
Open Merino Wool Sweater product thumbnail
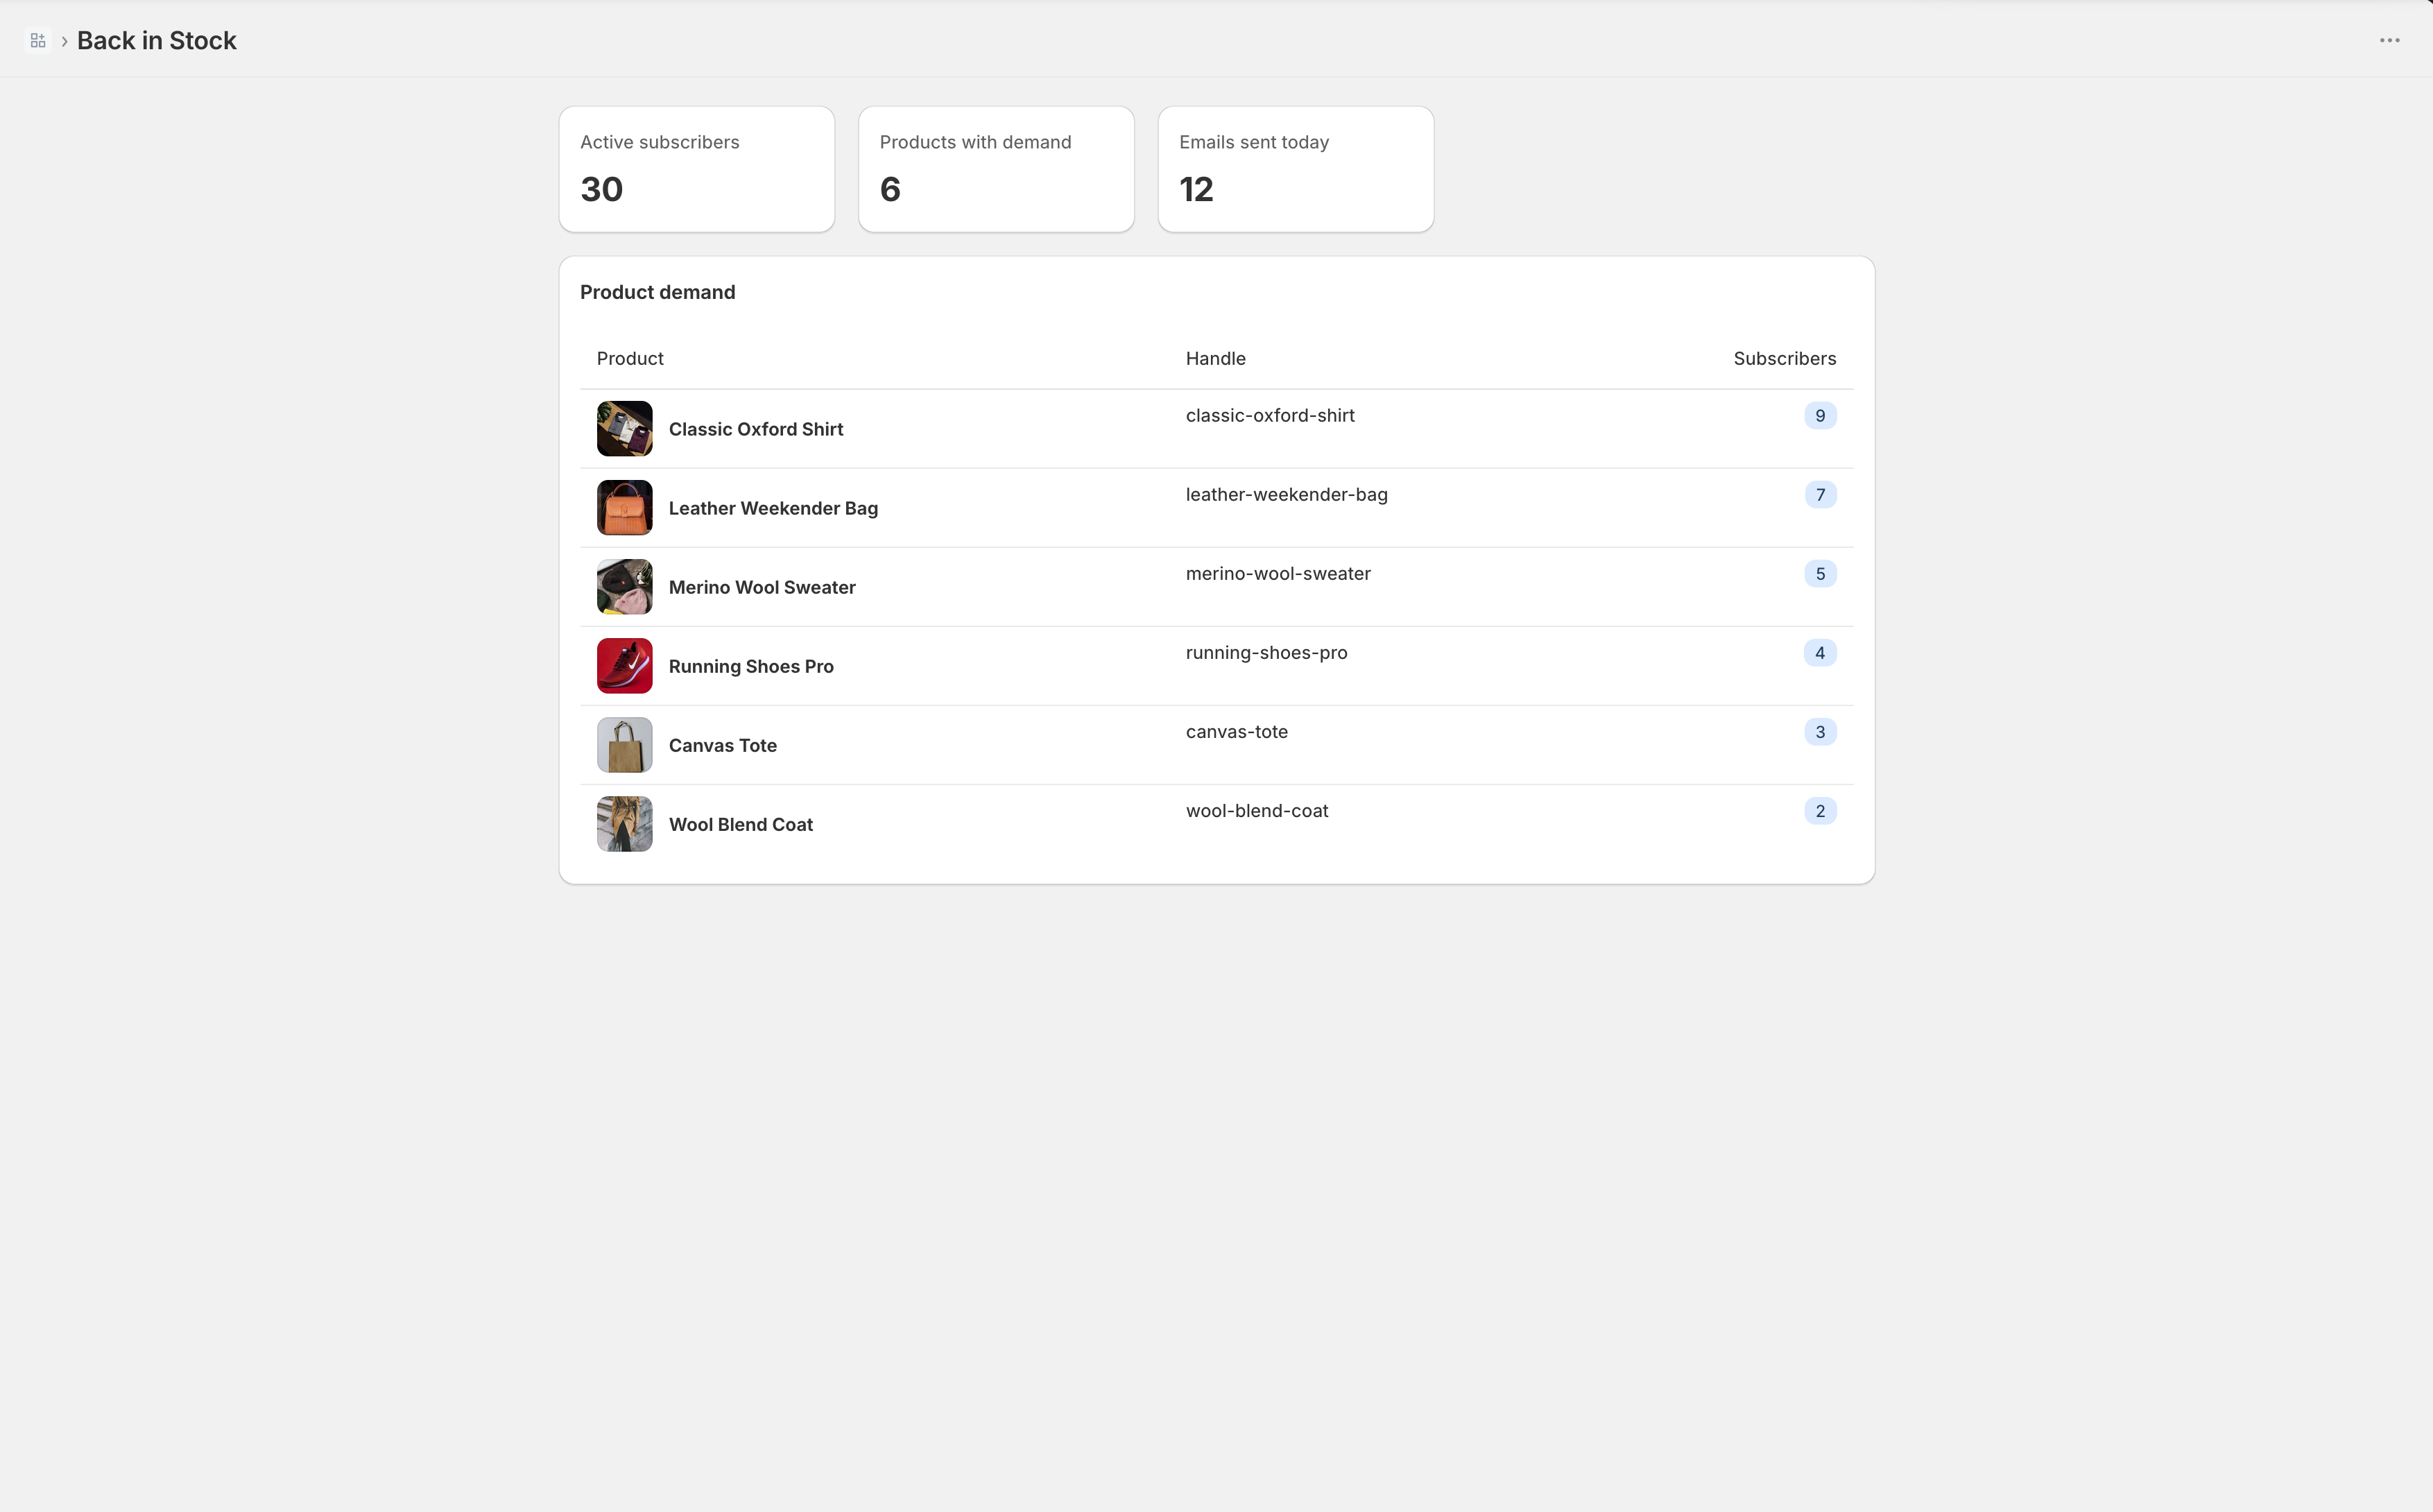625,587
